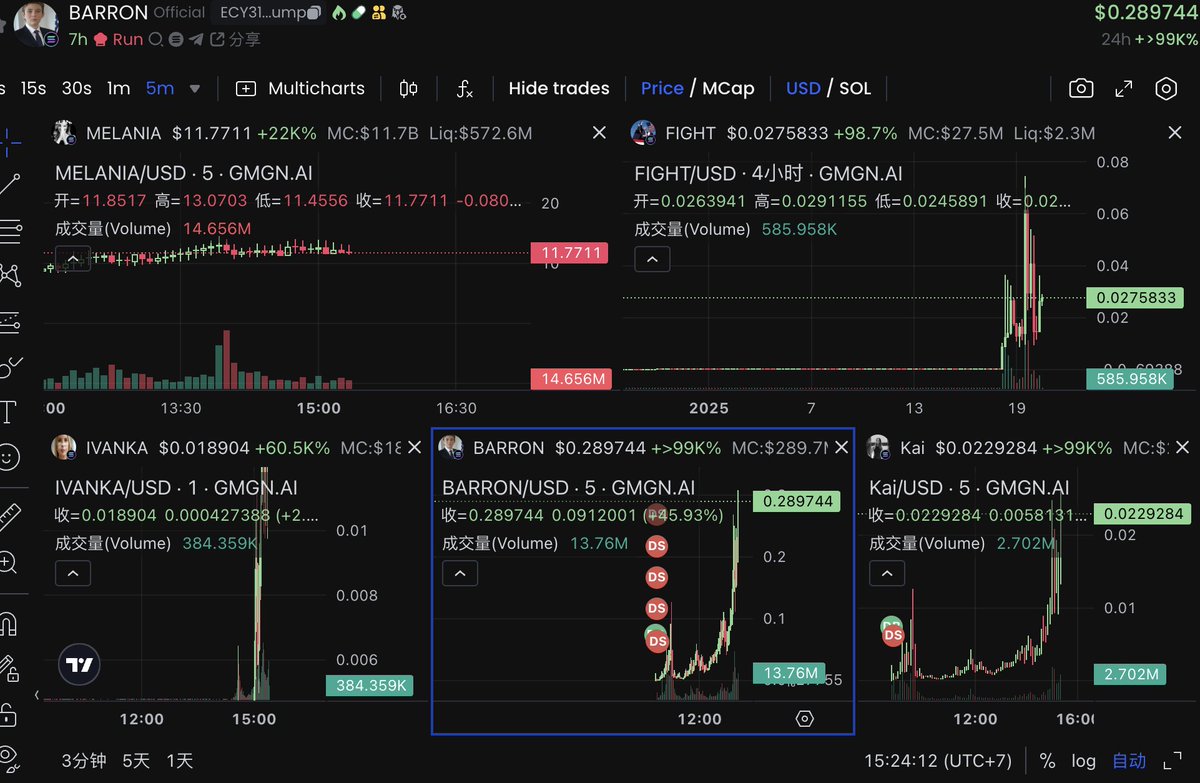Select the 5m timeframe
1200x783 pixels.
pos(159,88)
